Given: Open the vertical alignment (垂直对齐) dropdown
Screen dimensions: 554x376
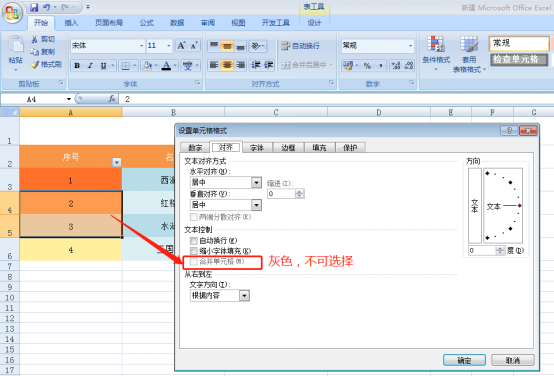Looking at the screenshot, I should click(x=257, y=205).
